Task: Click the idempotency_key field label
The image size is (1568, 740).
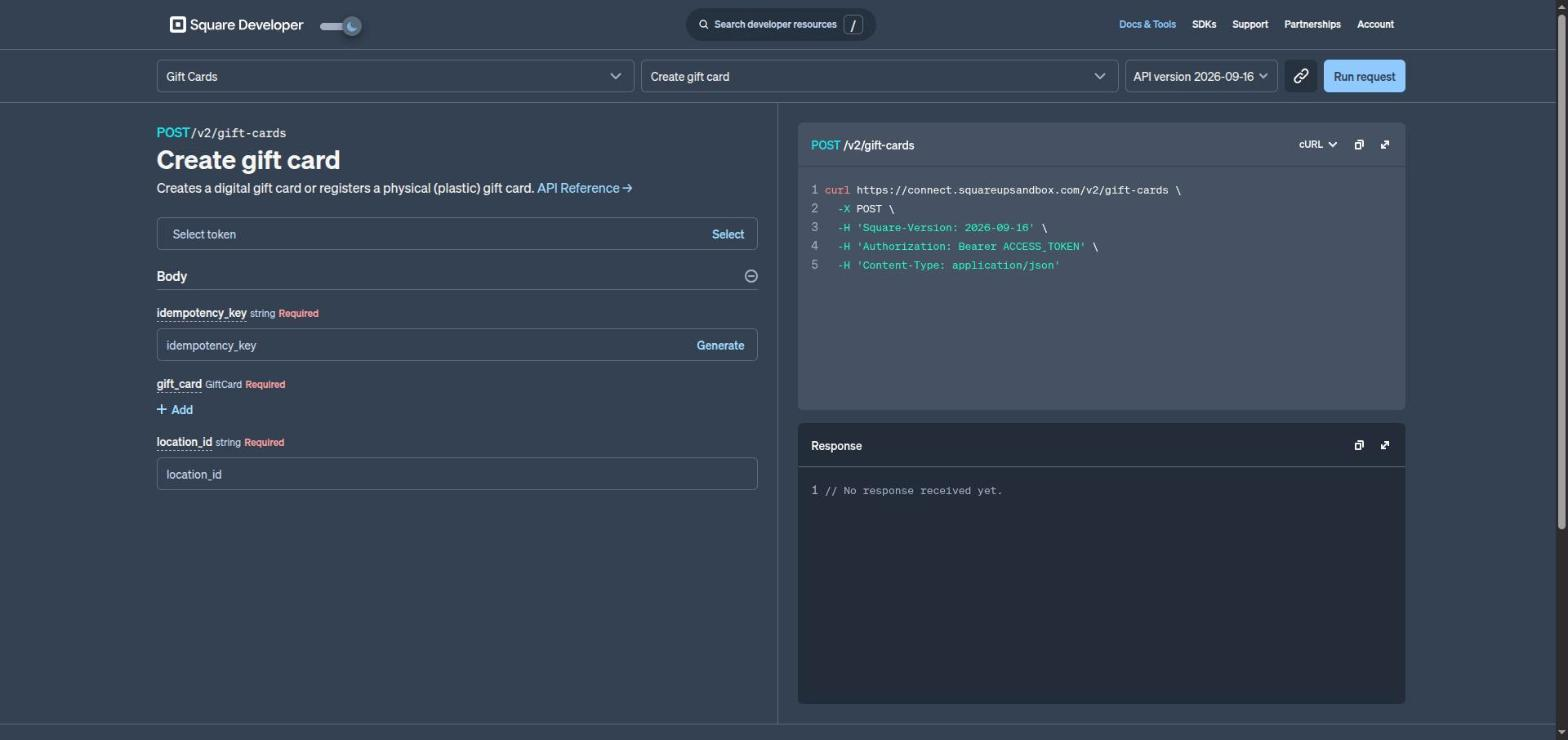Action: point(201,313)
